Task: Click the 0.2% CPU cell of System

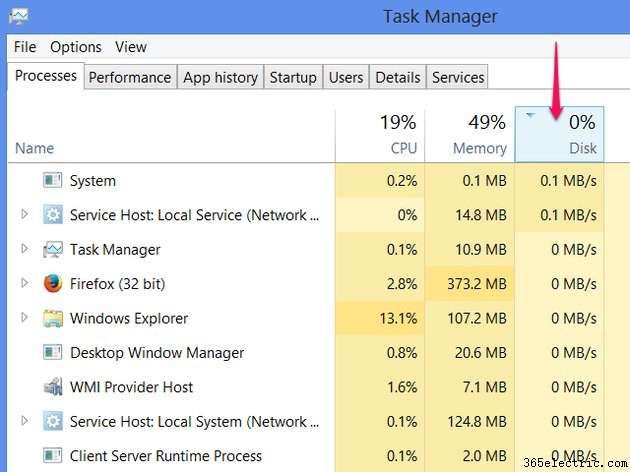Action: click(380, 180)
